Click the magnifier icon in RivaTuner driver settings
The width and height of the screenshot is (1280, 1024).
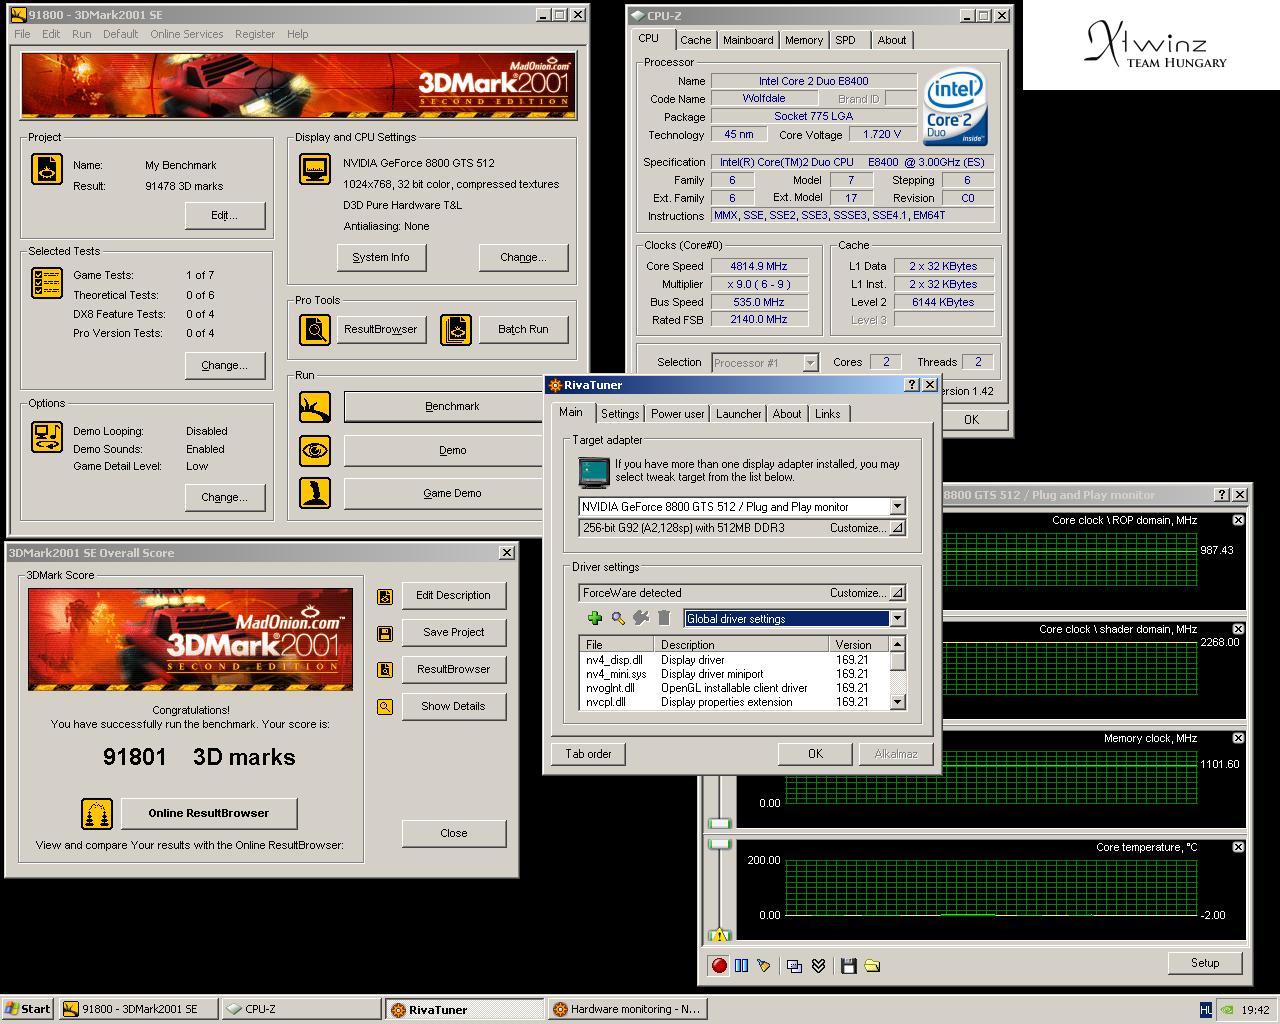618,618
